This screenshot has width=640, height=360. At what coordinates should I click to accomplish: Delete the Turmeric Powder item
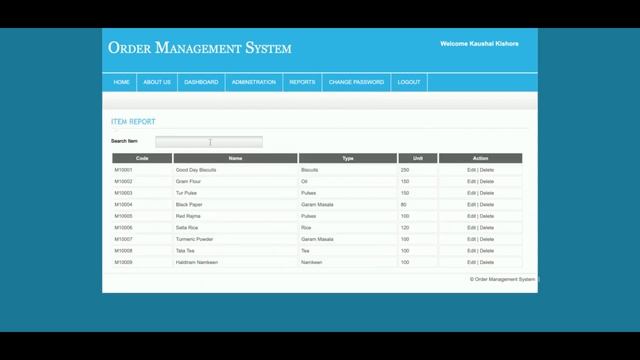point(487,239)
